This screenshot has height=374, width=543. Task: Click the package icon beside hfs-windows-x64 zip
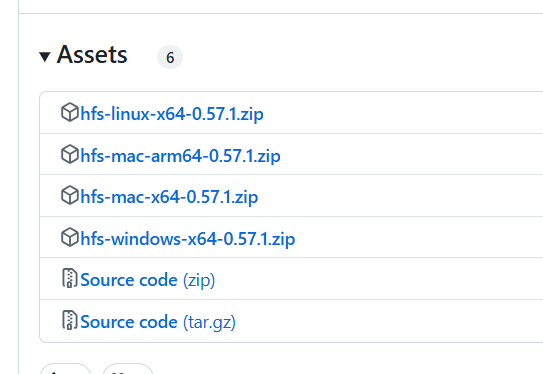pyautogui.click(x=70, y=237)
